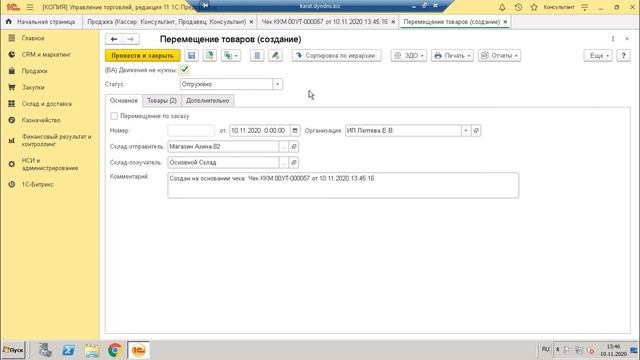Open Закупки section in the sidebar

point(33,87)
